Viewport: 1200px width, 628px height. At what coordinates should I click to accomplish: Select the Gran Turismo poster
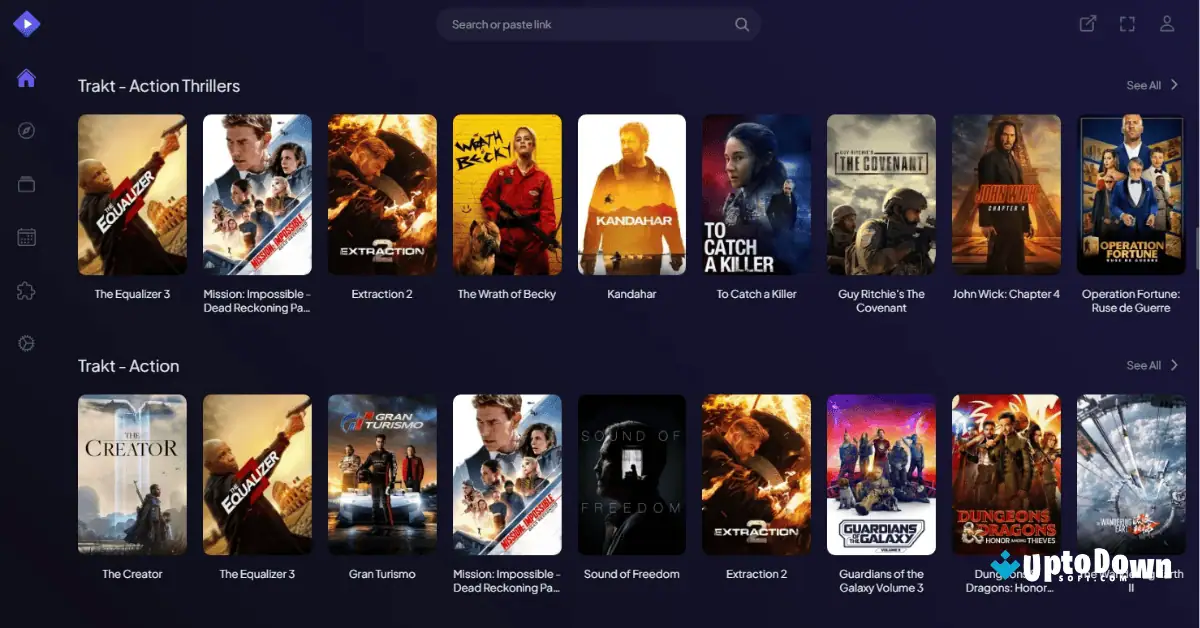pos(382,475)
